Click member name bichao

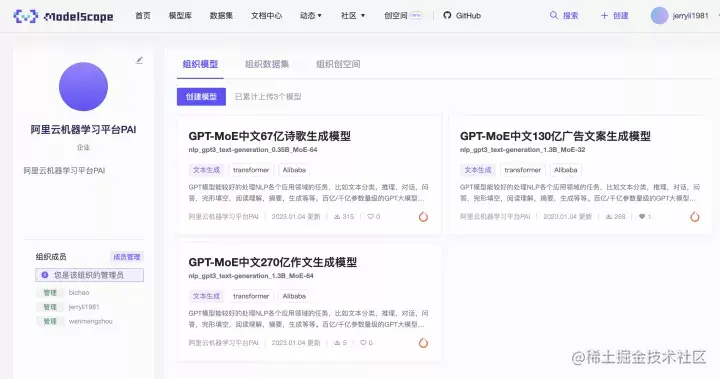pos(79,293)
